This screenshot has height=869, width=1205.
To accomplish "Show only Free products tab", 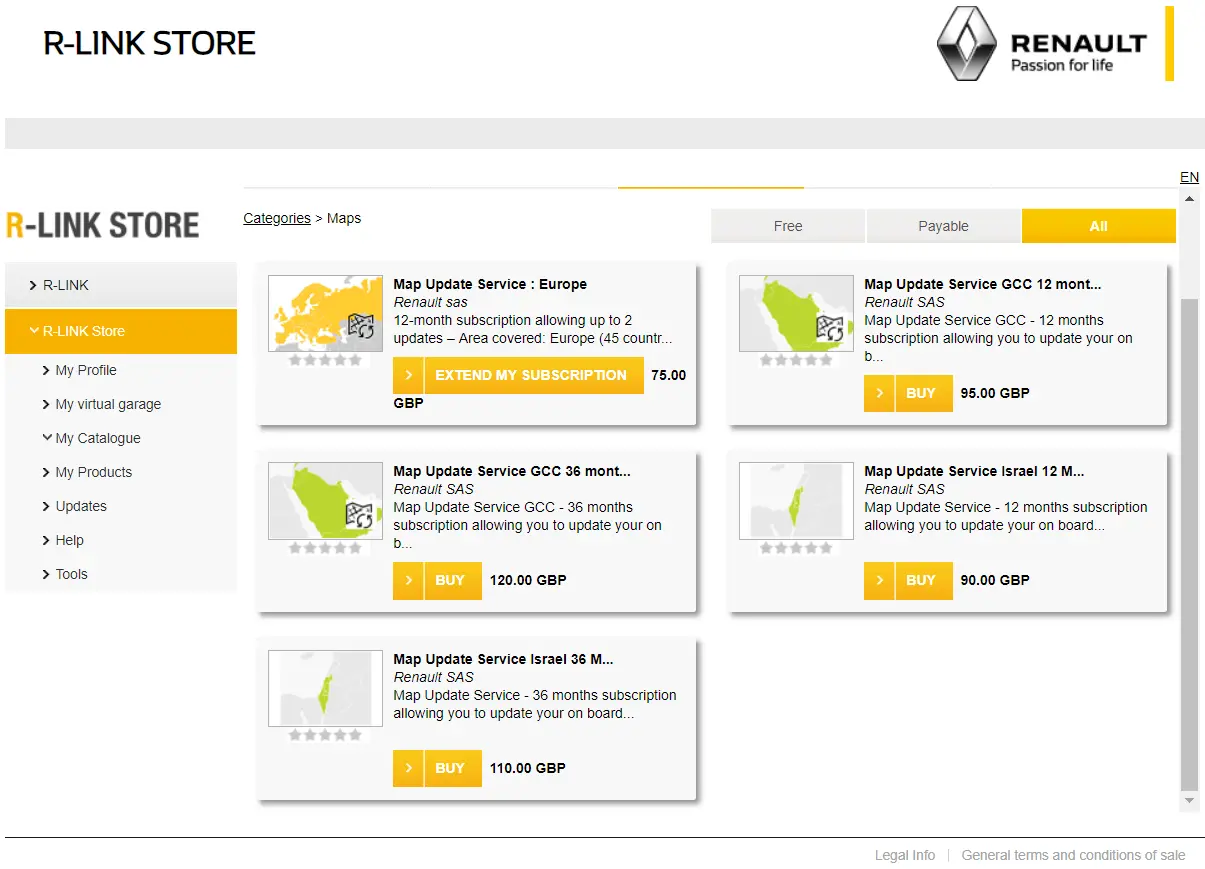I will tap(788, 226).
